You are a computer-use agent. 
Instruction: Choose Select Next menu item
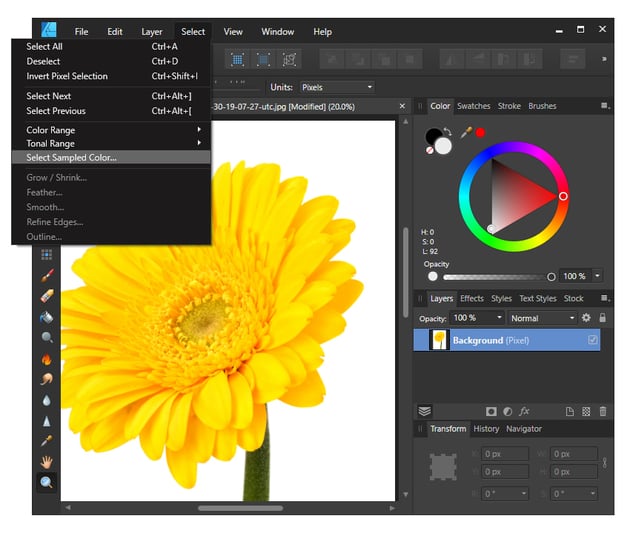pos(111,96)
